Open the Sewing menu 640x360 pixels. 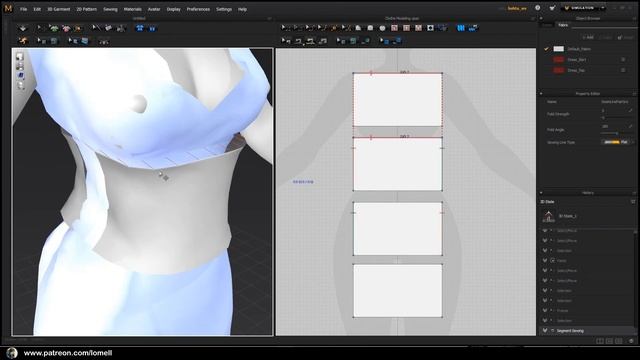(110, 9)
